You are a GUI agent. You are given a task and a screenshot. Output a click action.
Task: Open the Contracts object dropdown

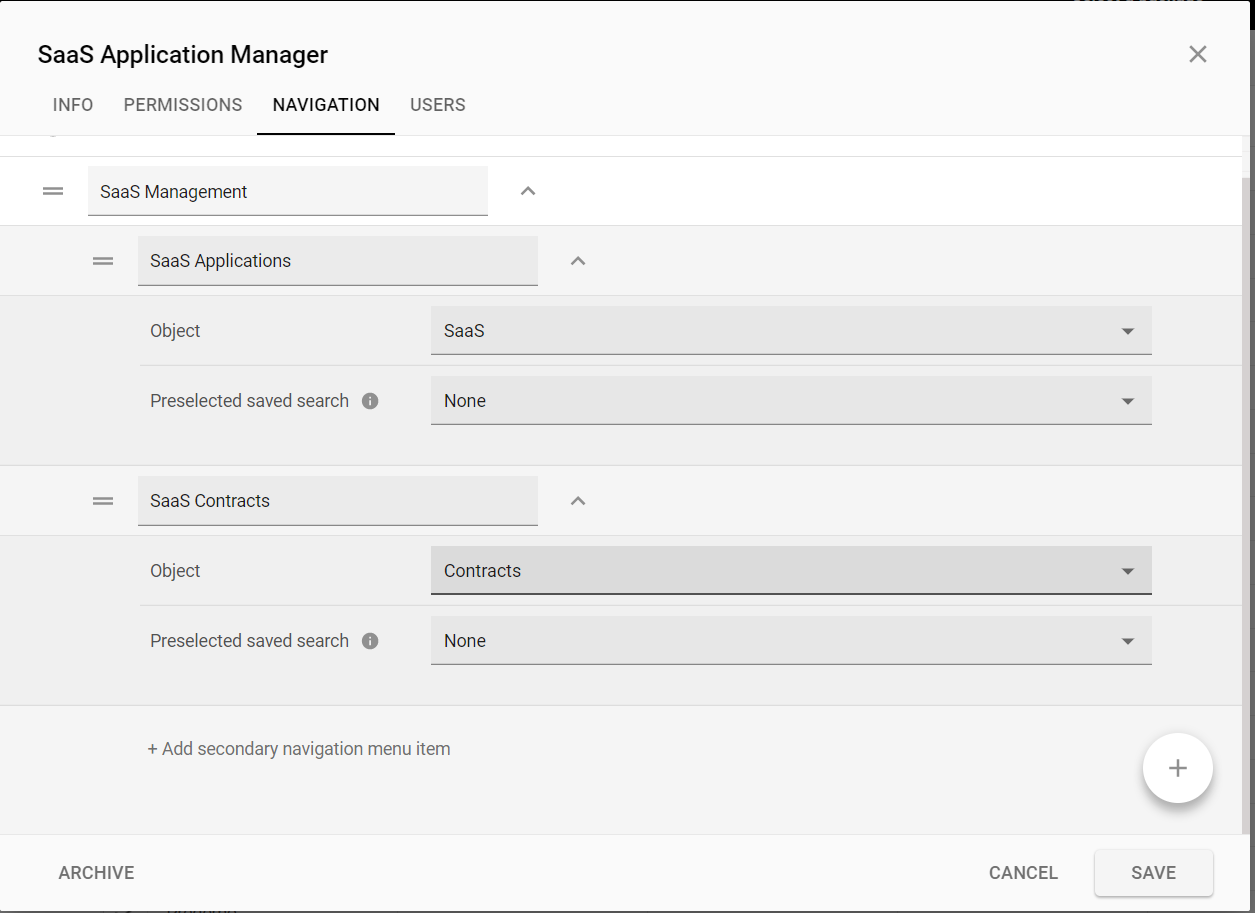point(790,570)
